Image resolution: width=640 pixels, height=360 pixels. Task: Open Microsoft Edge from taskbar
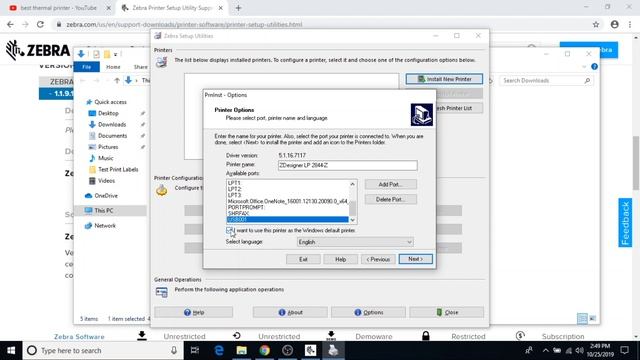[219, 351]
